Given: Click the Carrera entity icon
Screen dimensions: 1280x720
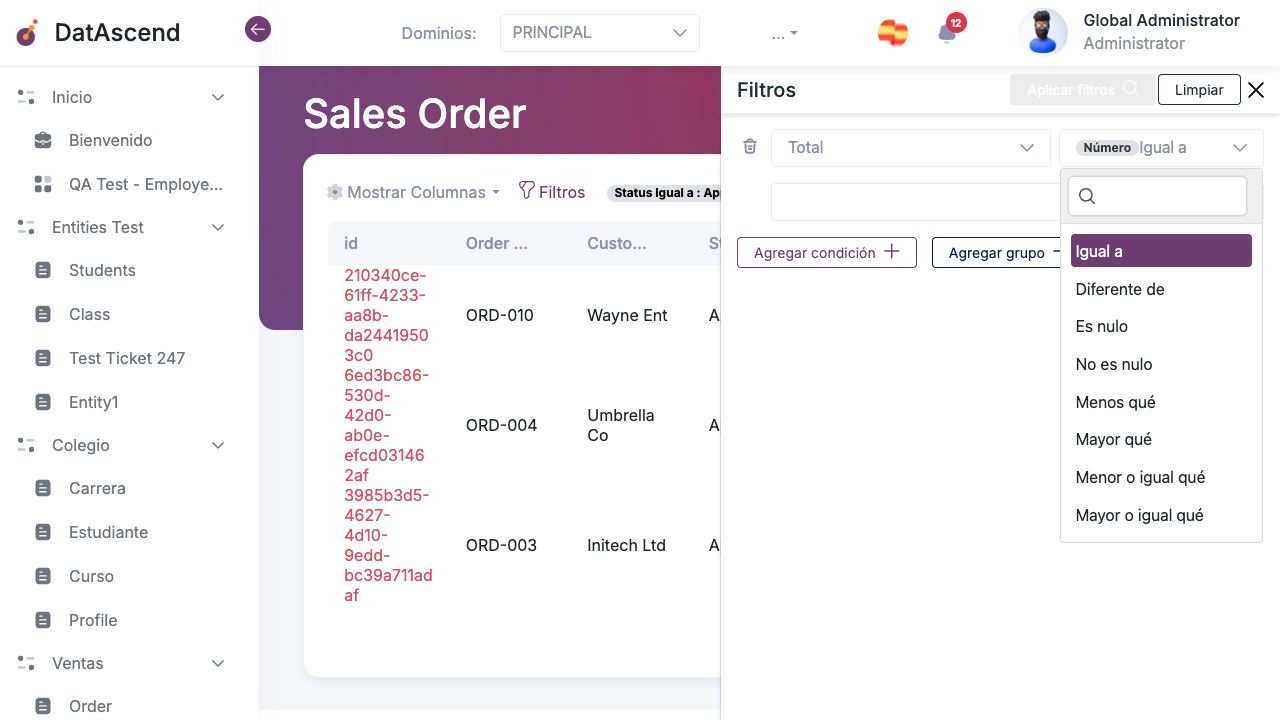Looking at the screenshot, I should click(43, 488).
